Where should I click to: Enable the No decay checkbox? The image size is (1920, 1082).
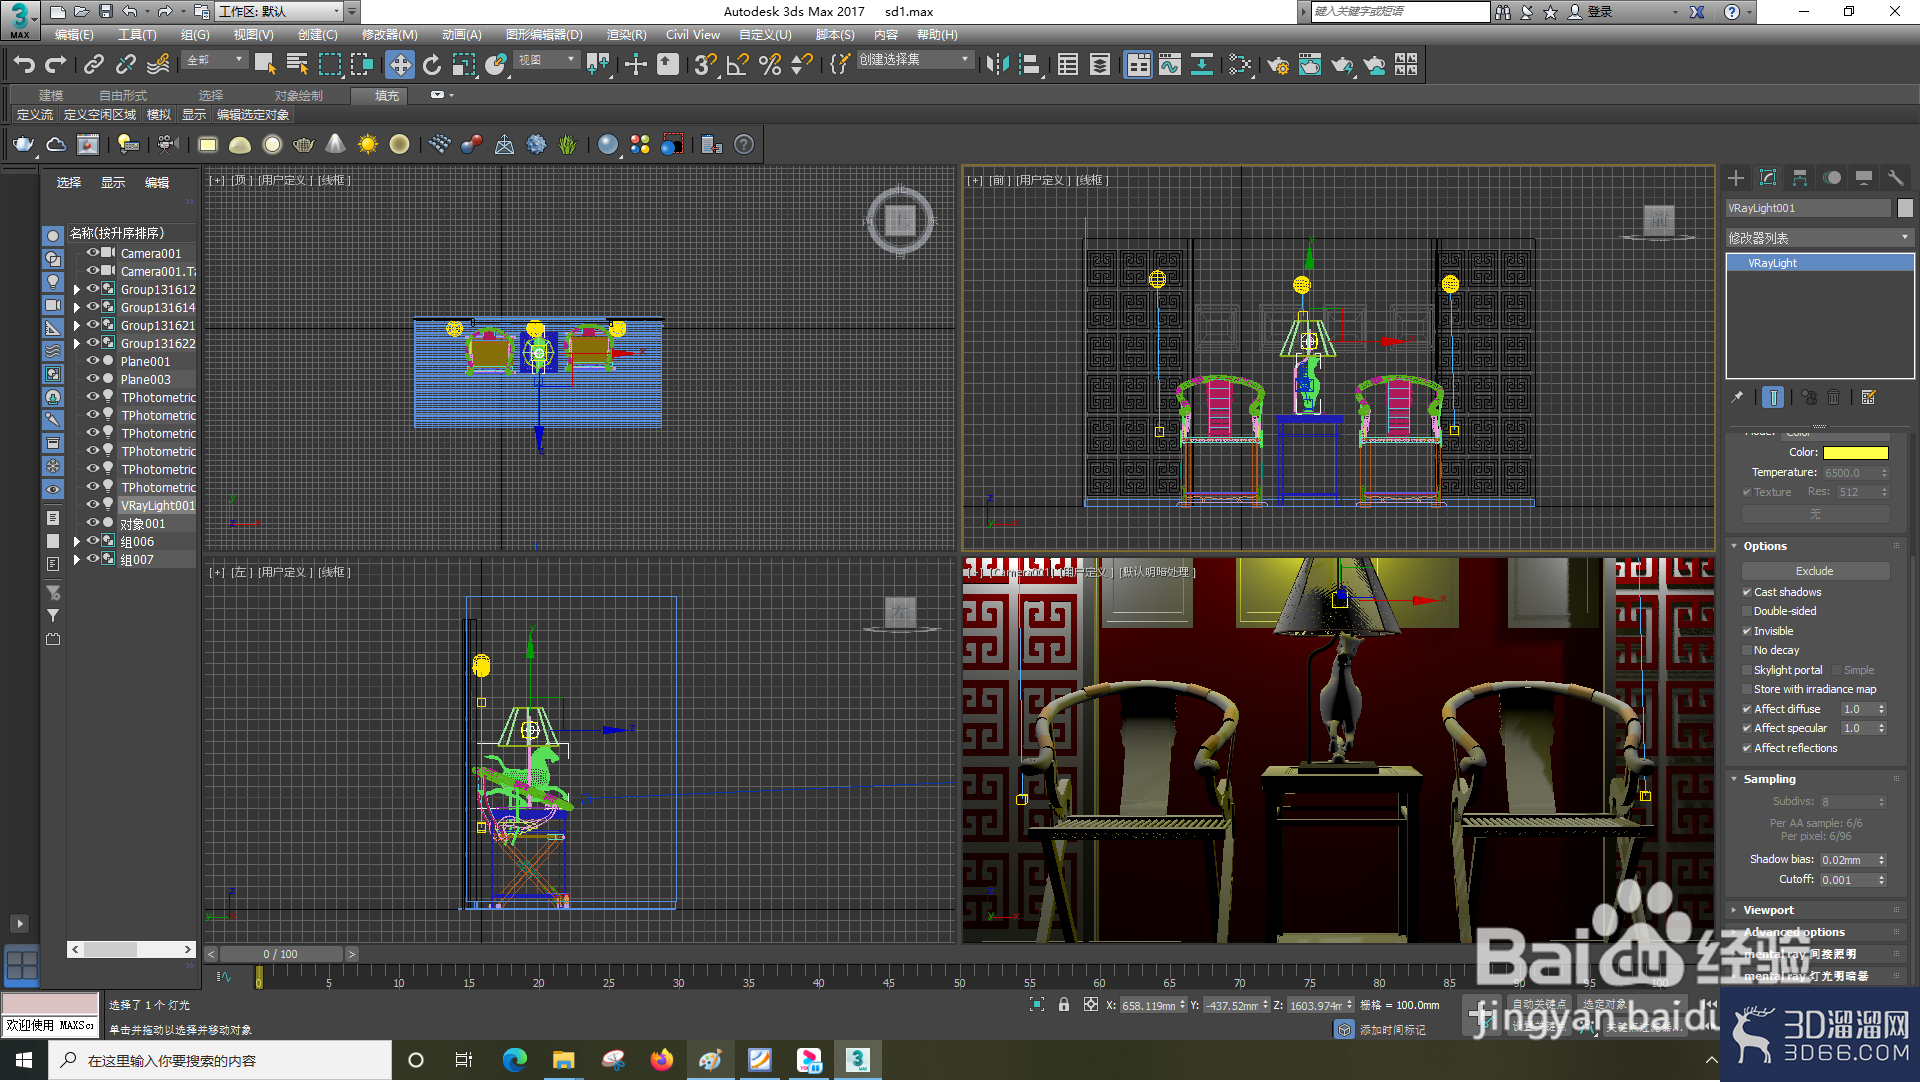[1747, 650]
